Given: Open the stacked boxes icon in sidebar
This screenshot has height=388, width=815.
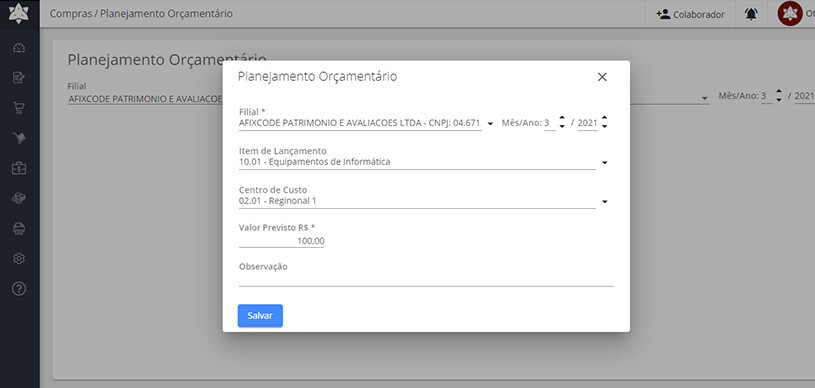Looking at the screenshot, I should (x=19, y=198).
